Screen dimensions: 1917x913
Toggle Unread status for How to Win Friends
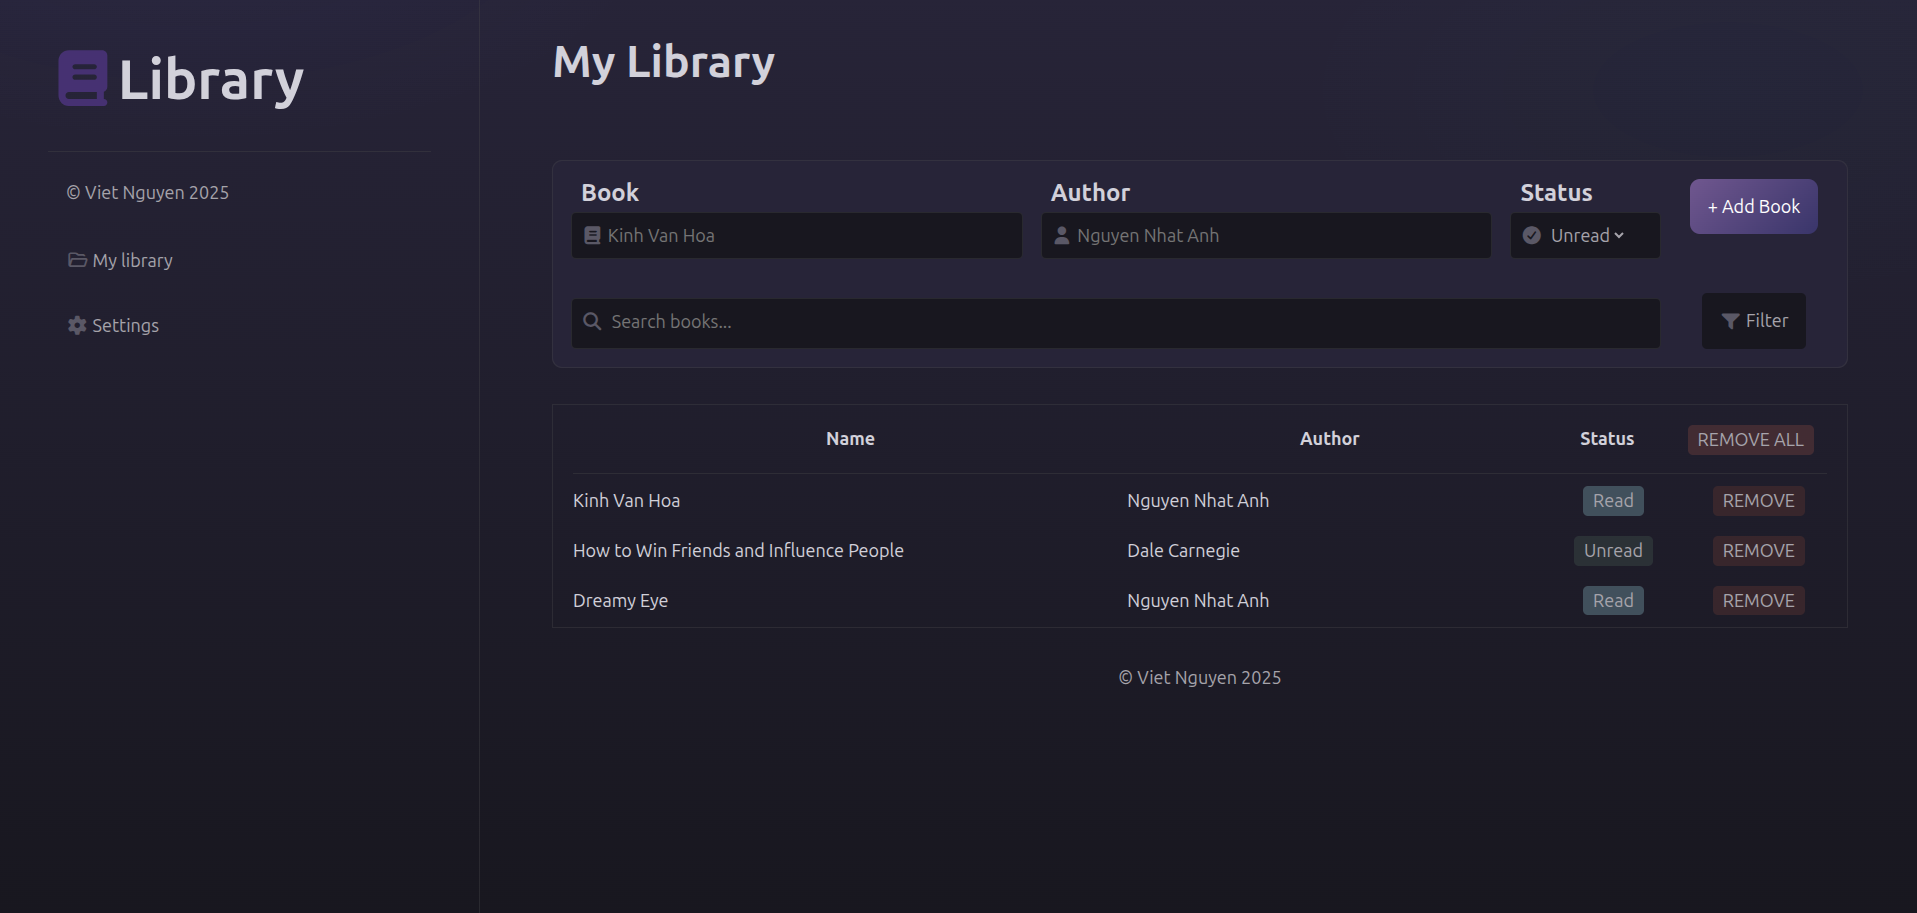[x=1612, y=551]
